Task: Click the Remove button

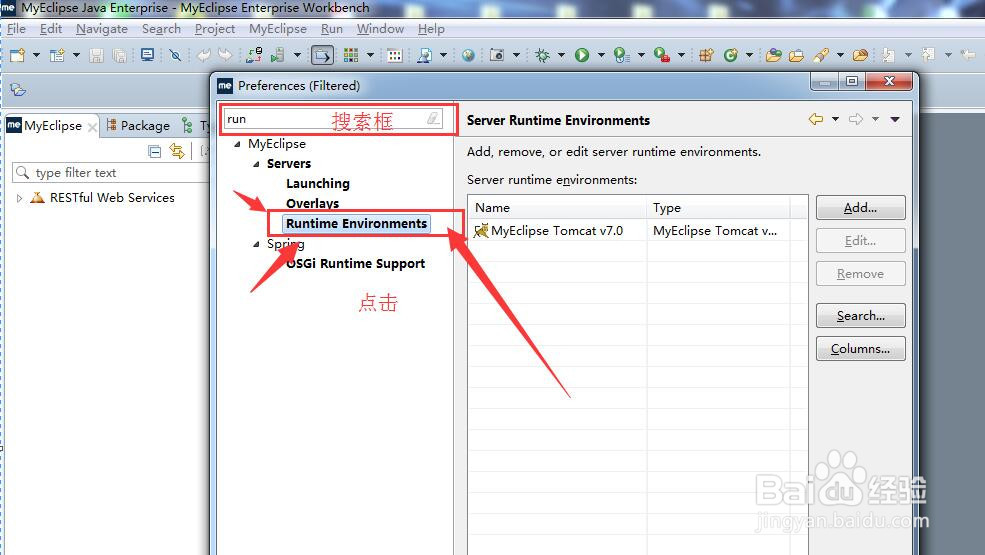Action: coord(861,274)
